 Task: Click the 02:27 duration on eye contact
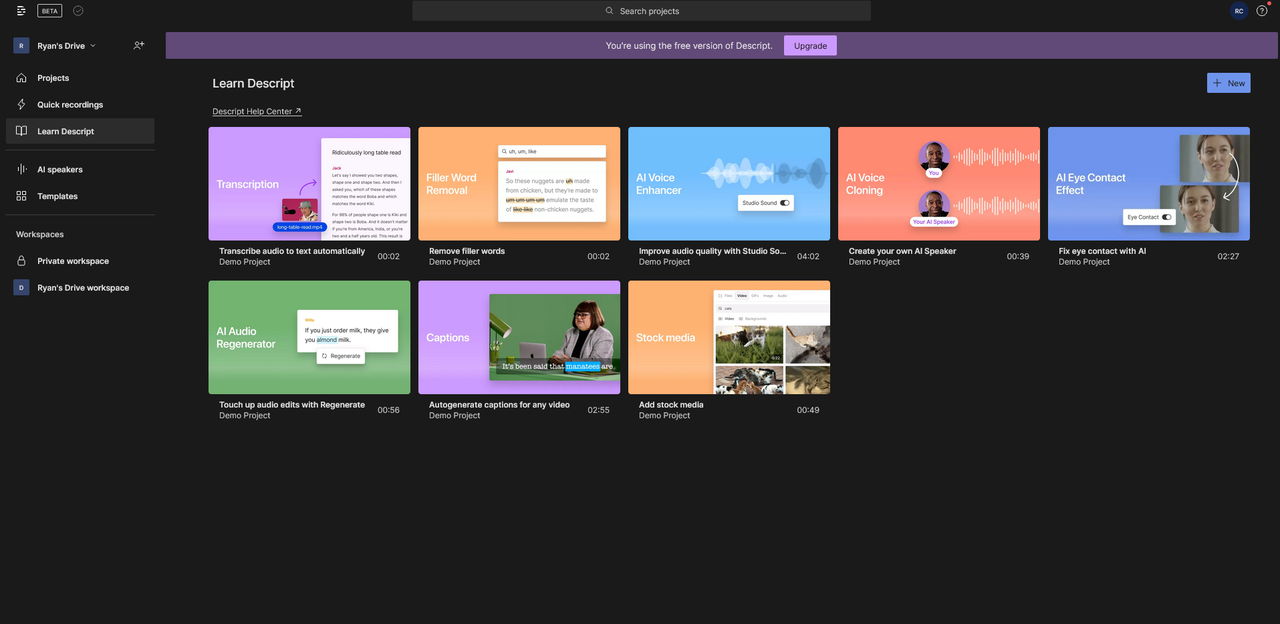pos(1228,257)
